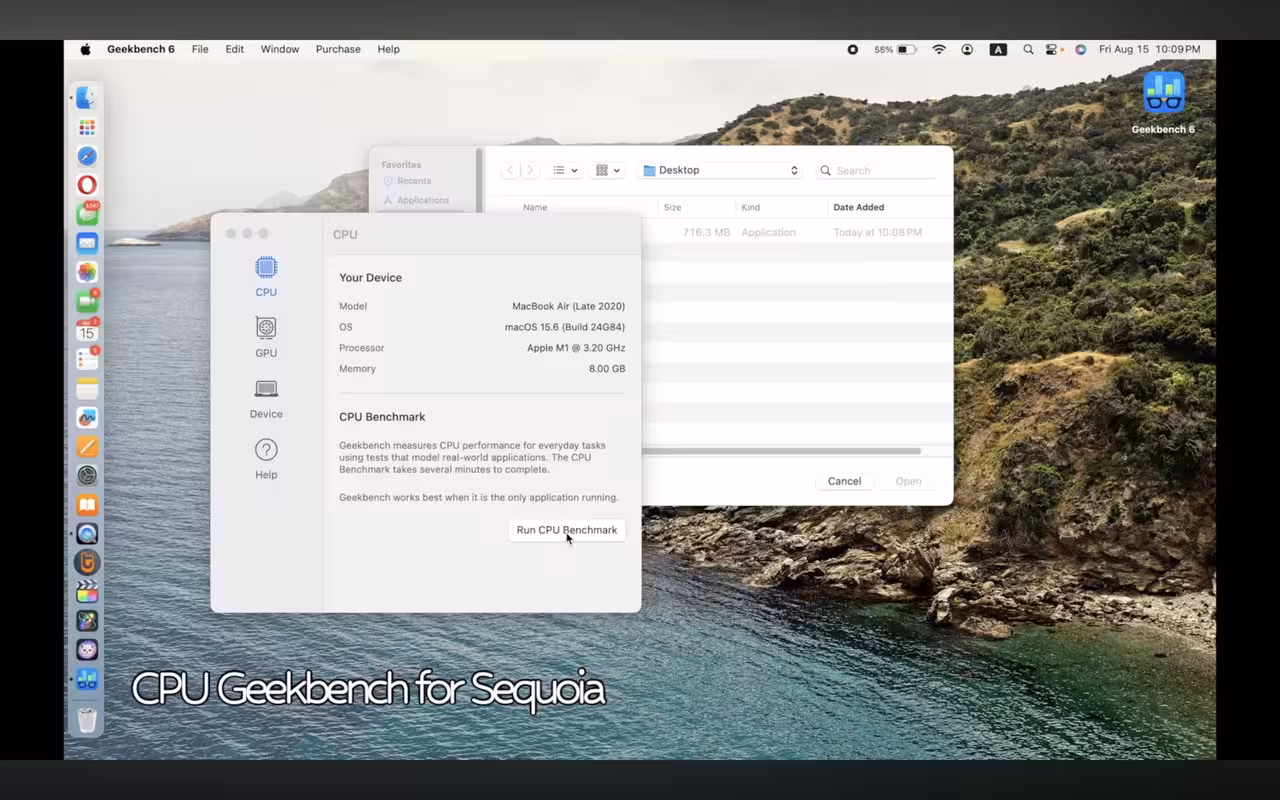Go back in the file dialog

pos(510,170)
